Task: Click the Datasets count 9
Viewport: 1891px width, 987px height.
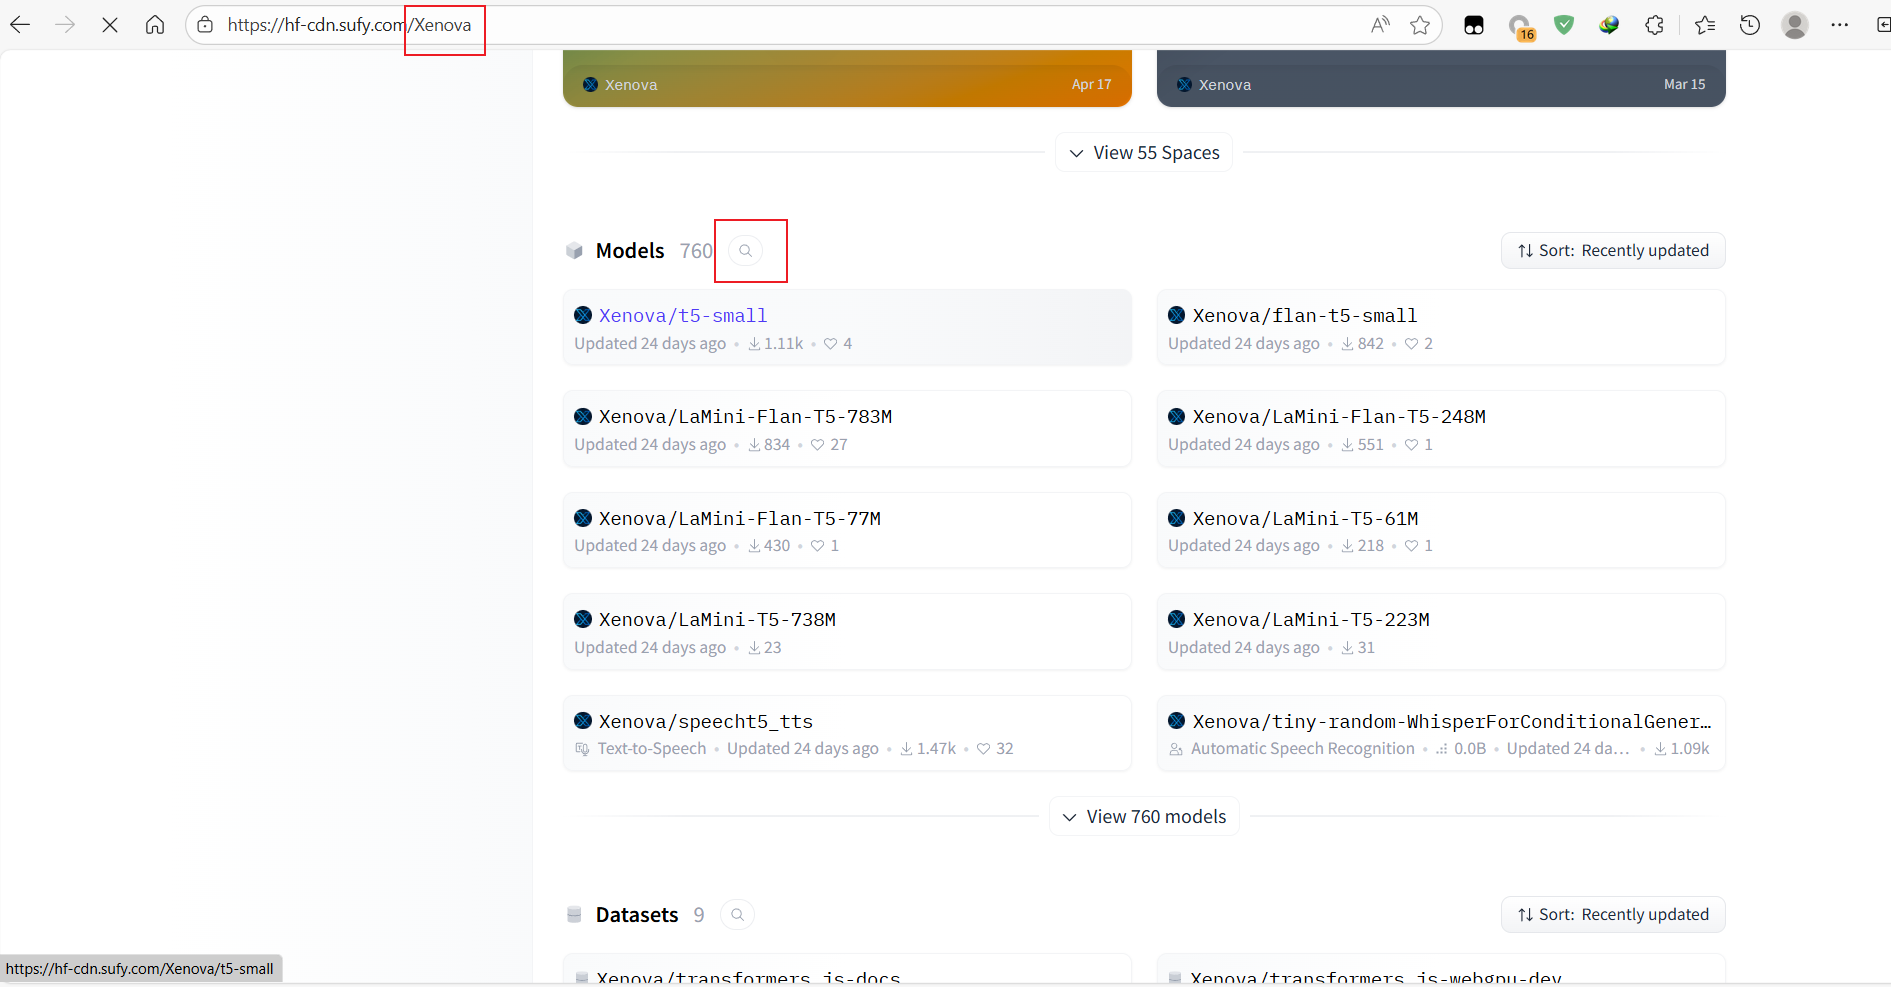Action: click(699, 915)
